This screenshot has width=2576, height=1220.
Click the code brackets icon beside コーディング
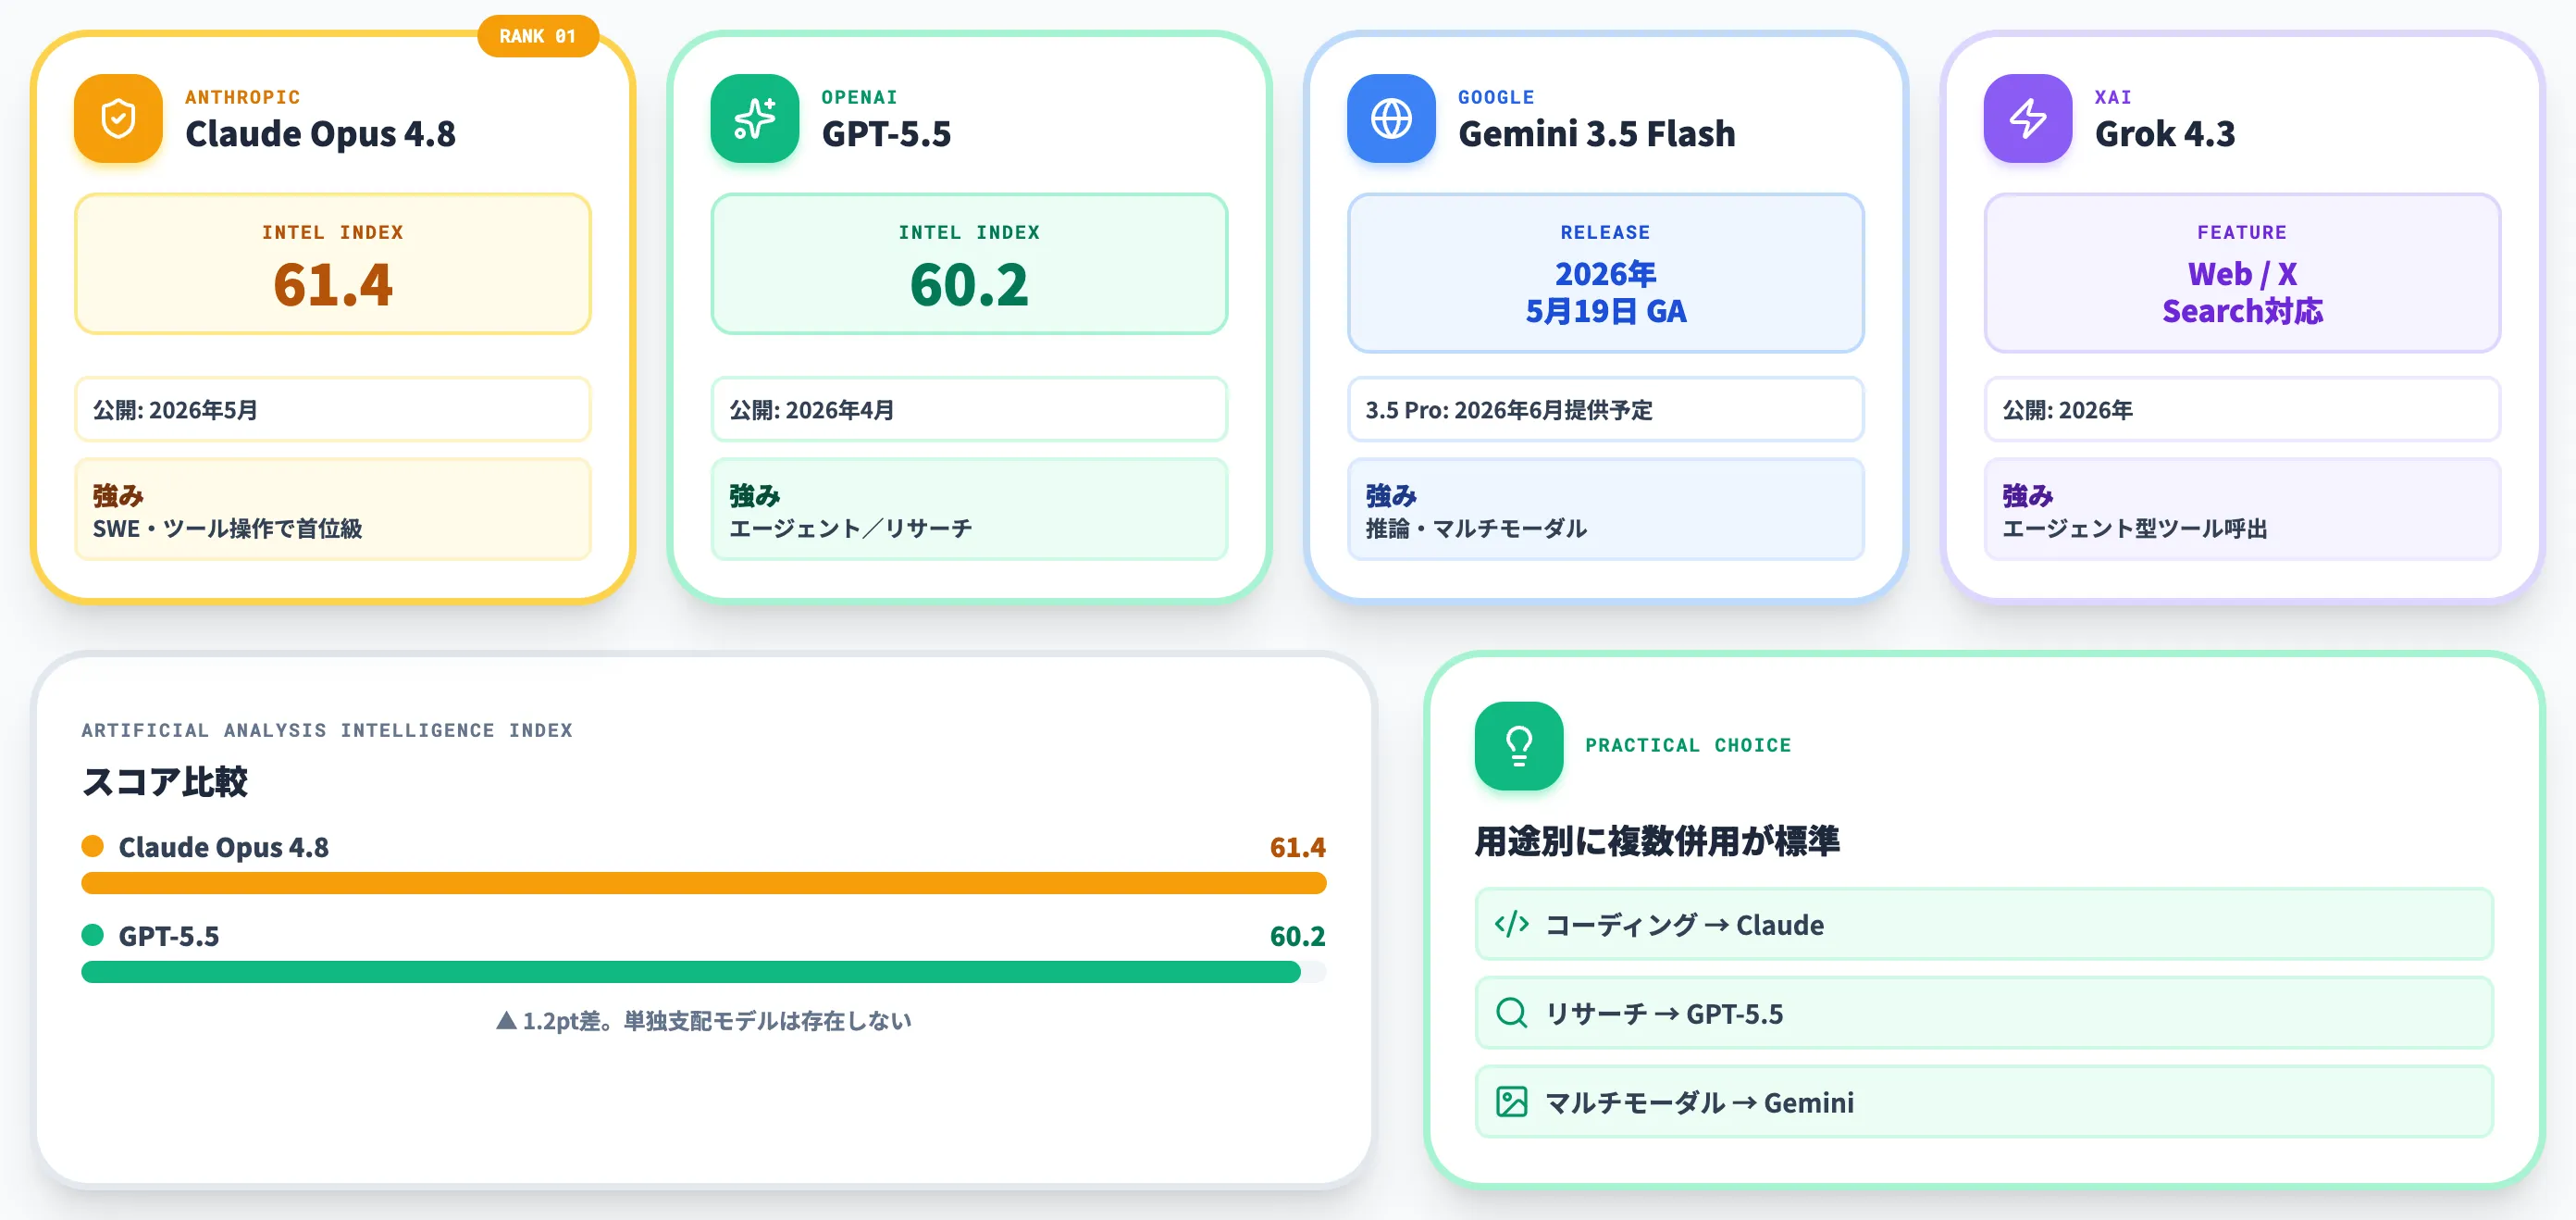[1511, 924]
